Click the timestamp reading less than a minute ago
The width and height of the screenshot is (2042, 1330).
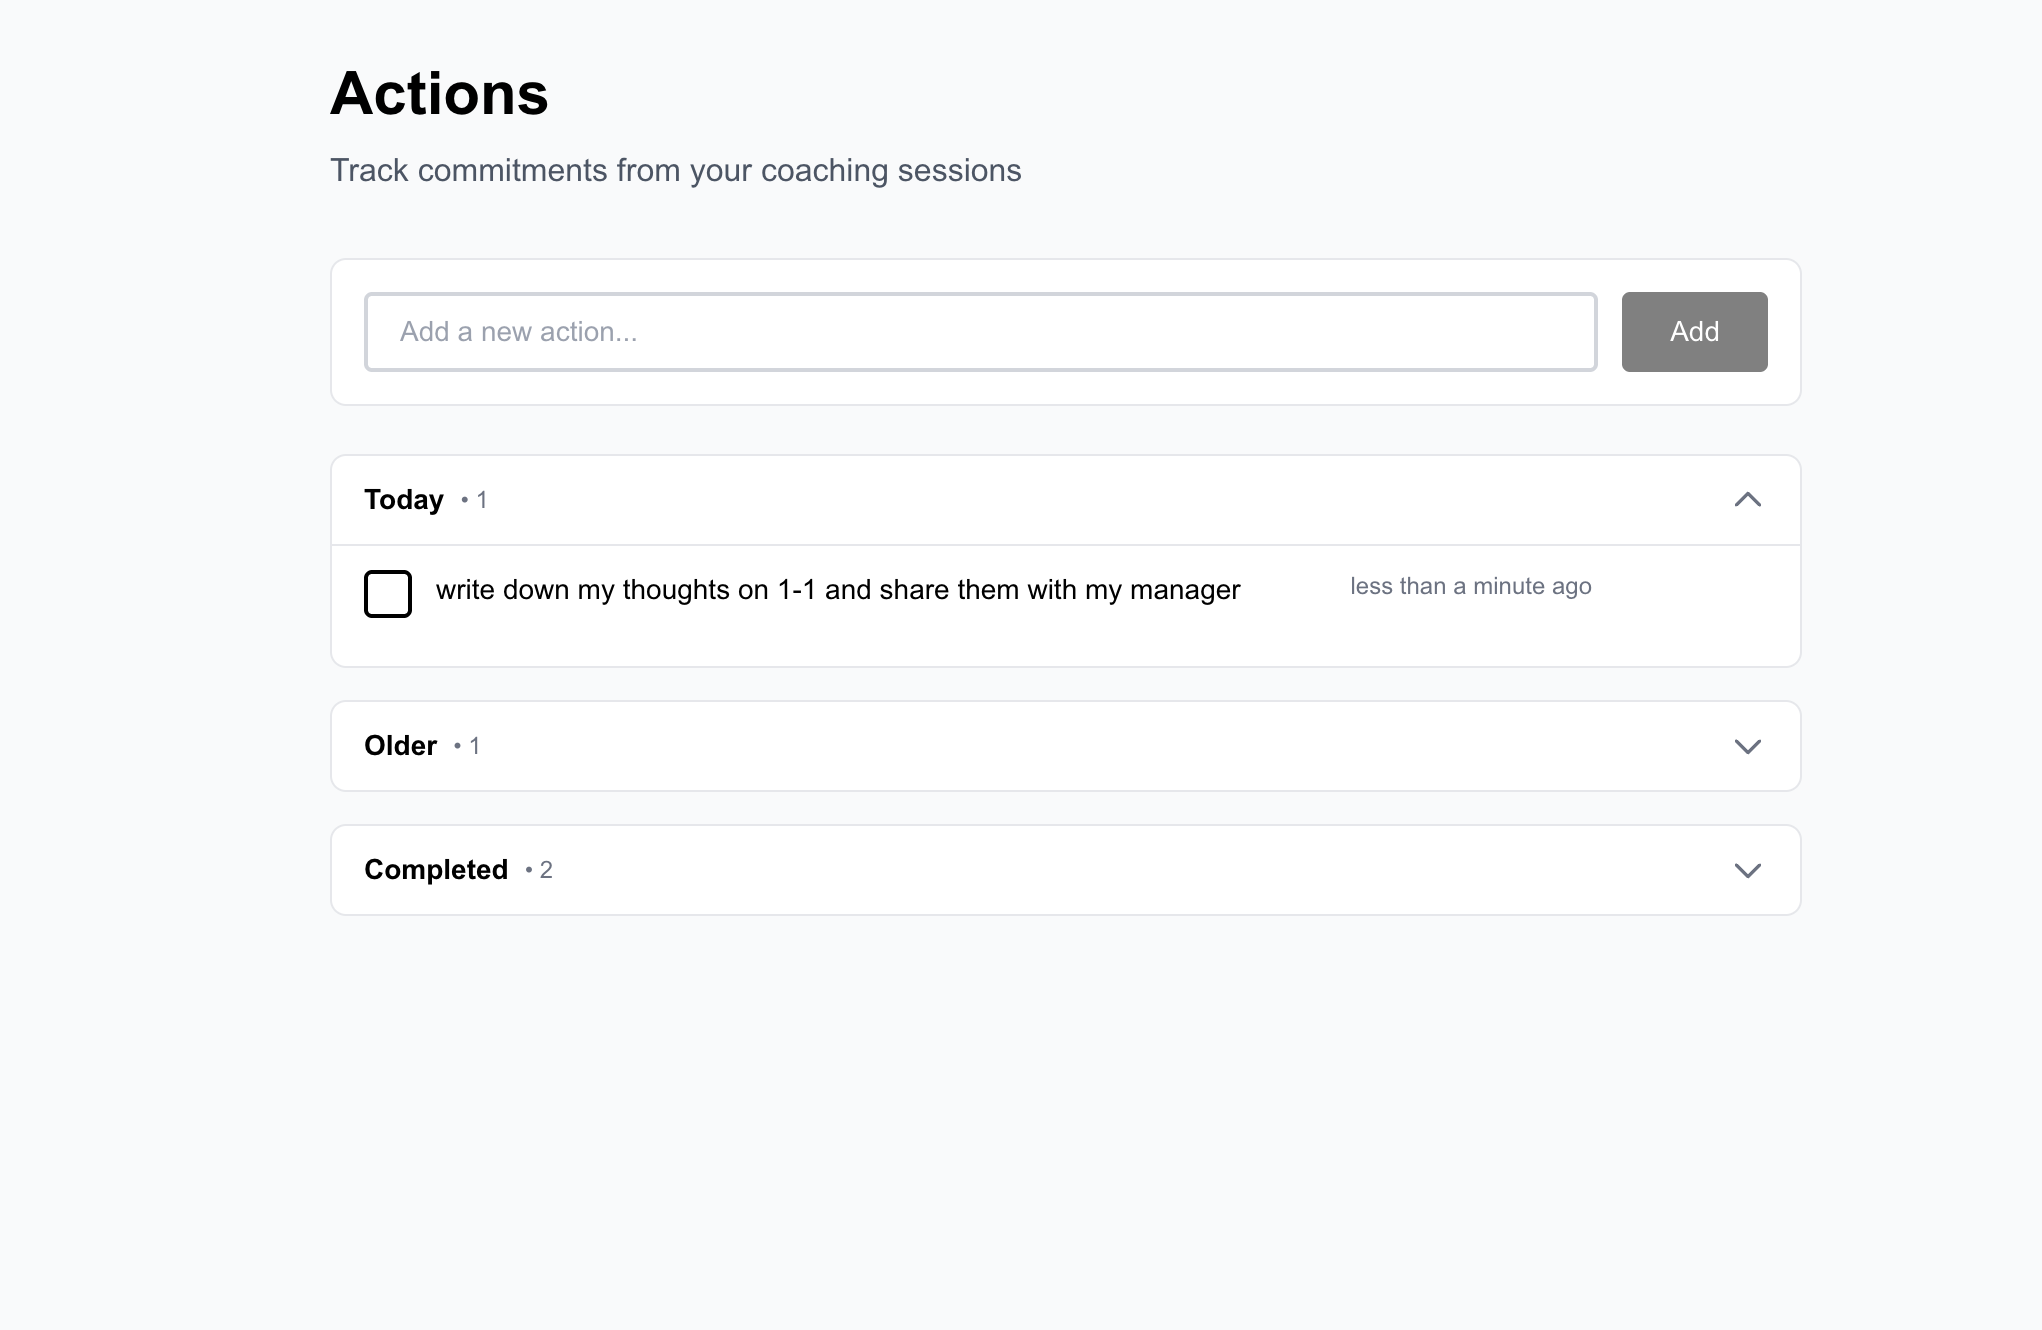point(1470,586)
